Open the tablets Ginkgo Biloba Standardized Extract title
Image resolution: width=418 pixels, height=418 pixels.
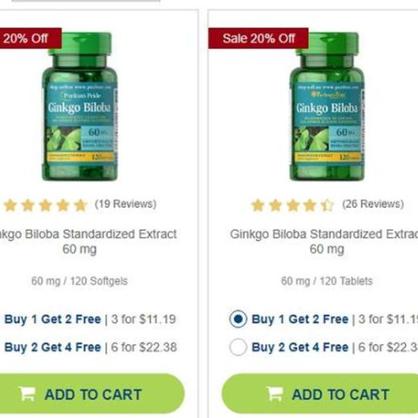(x=324, y=241)
